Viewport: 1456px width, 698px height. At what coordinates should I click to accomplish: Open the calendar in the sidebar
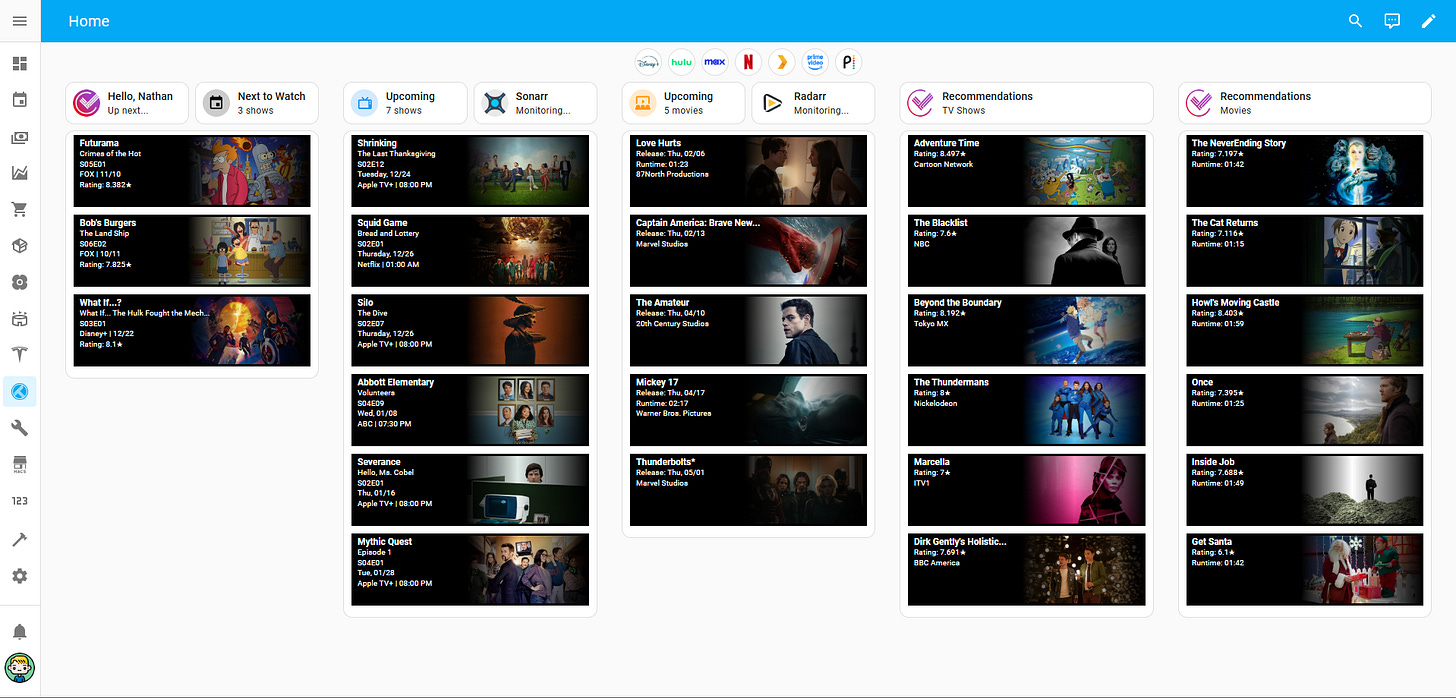click(20, 100)
